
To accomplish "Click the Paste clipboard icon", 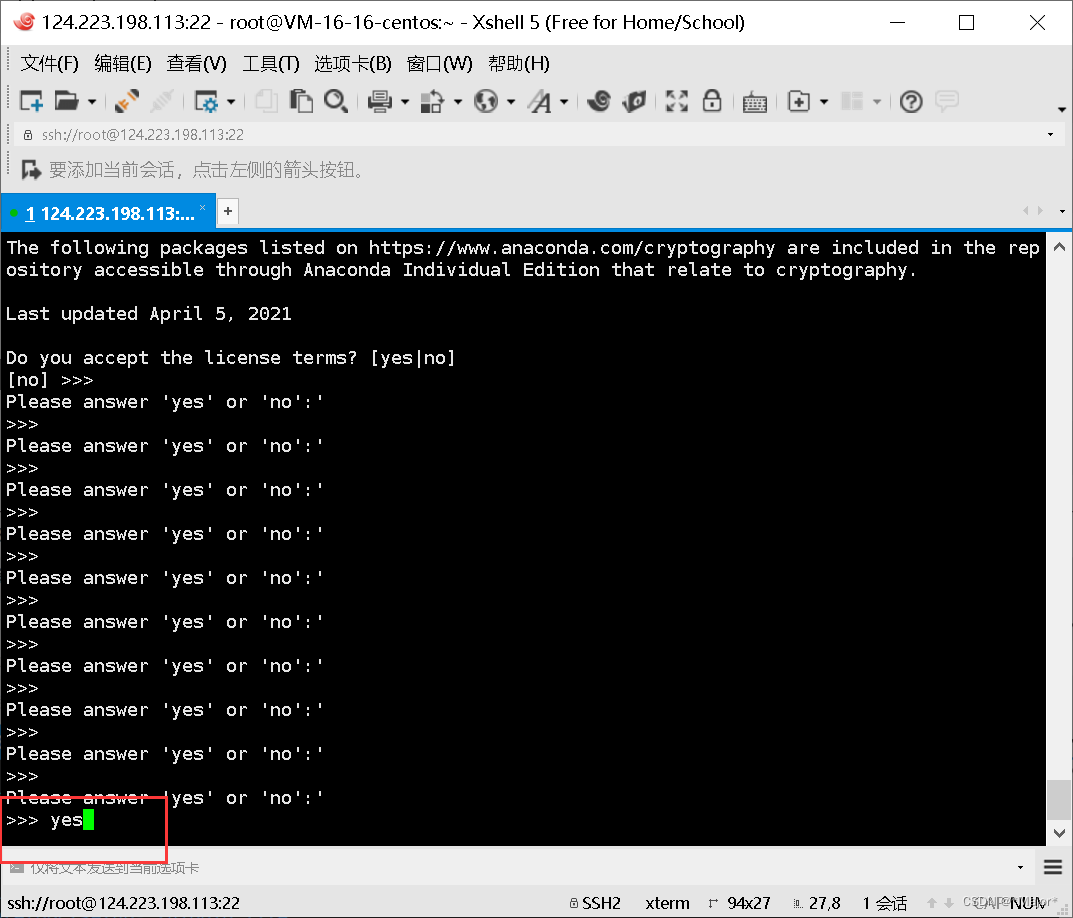I will [x=301, y=101].
